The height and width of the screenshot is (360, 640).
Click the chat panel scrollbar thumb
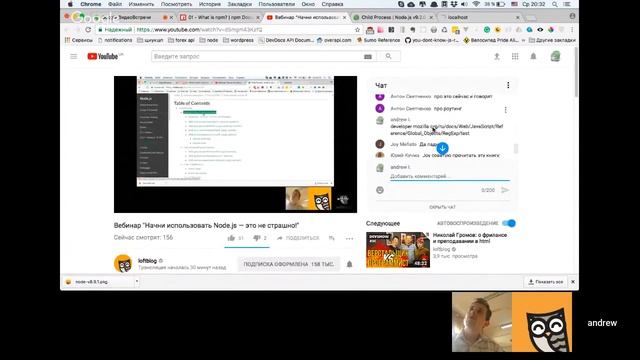tap(516, 149)
